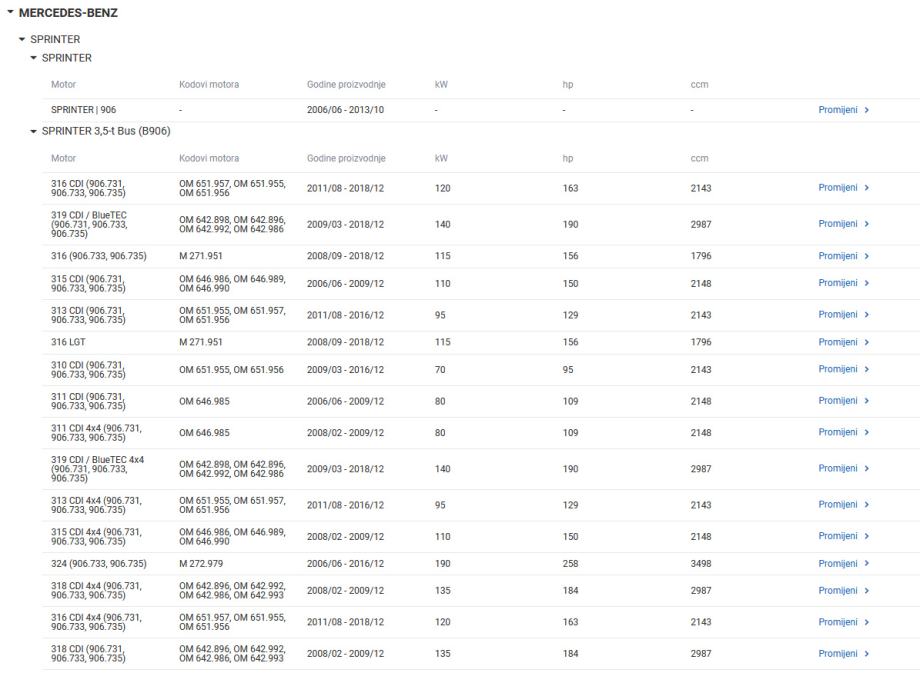Click Promijeni for 313 CDI 4x4 row
Viewport: 920px width, 673px height.
tap(843, 505)
